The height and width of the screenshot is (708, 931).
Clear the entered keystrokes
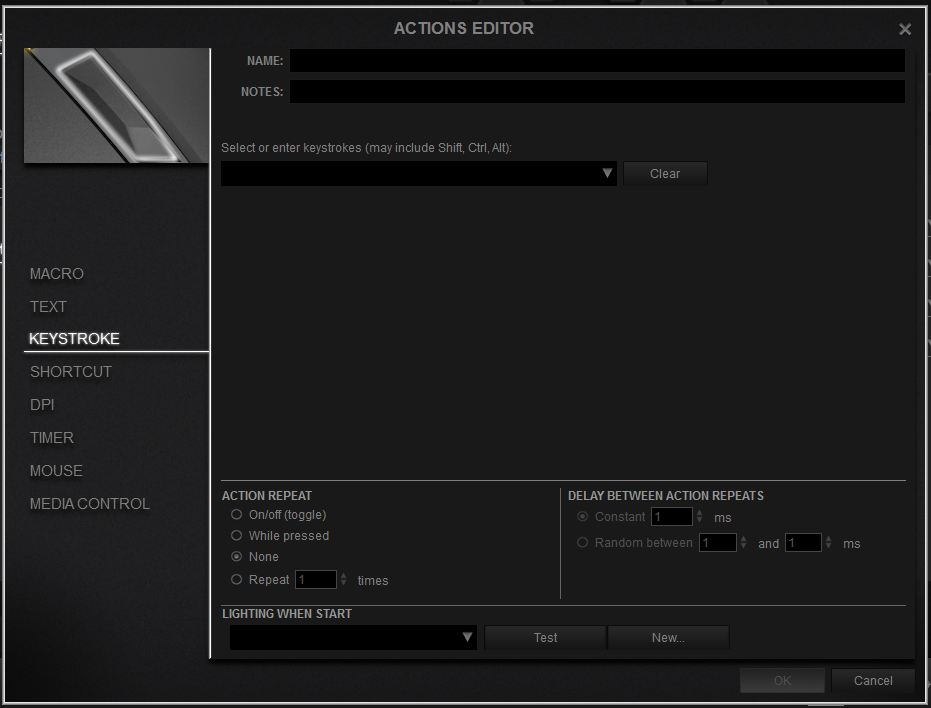[665, 173]
